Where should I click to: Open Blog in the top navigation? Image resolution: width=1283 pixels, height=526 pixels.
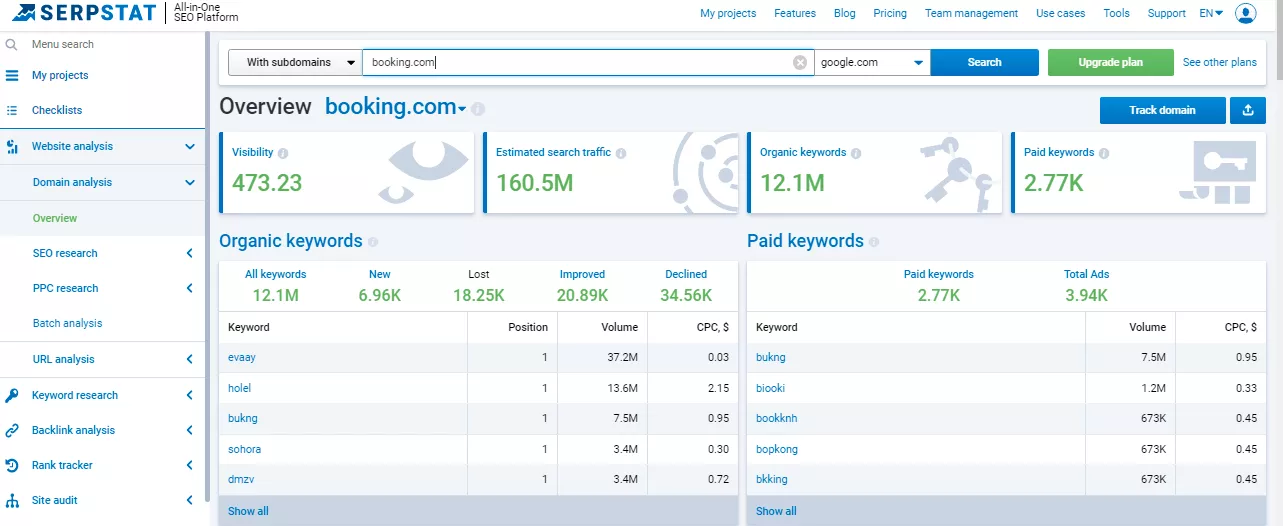pos(844,13)
